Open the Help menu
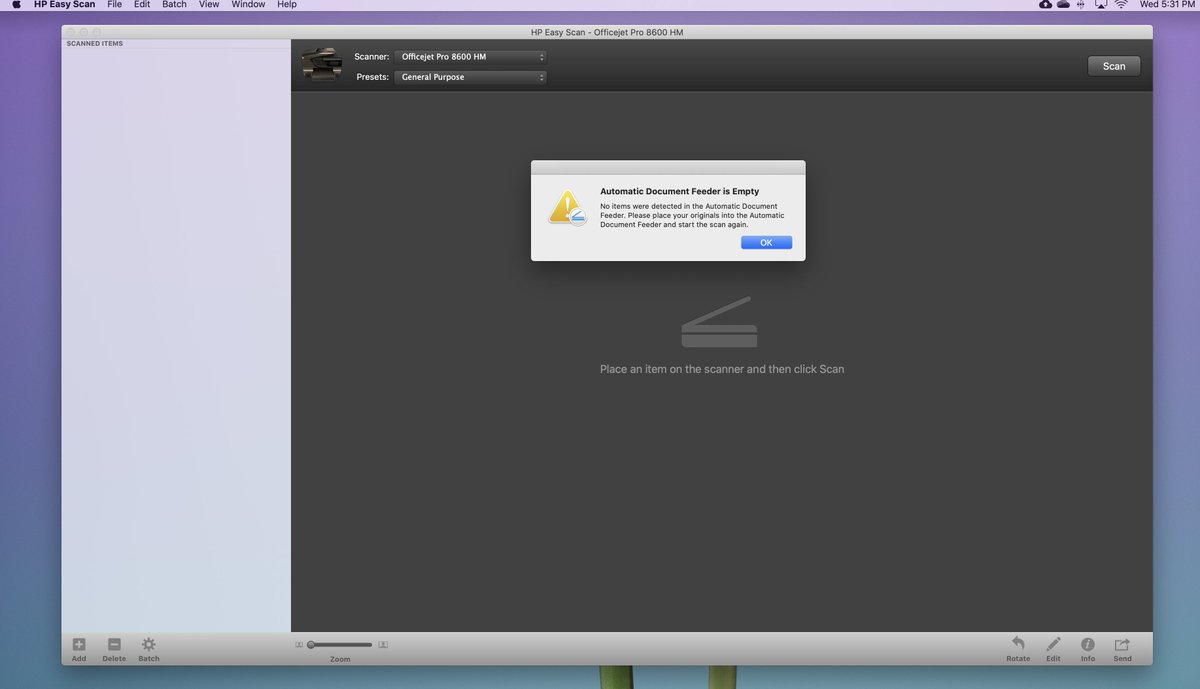This screenshot has height=689, width=1200. (287, 5)
